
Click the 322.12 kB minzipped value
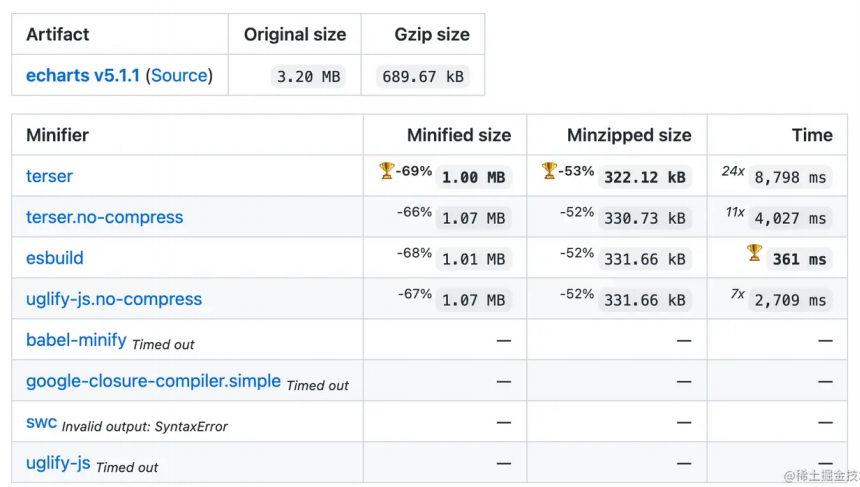(x=645, y=177)
